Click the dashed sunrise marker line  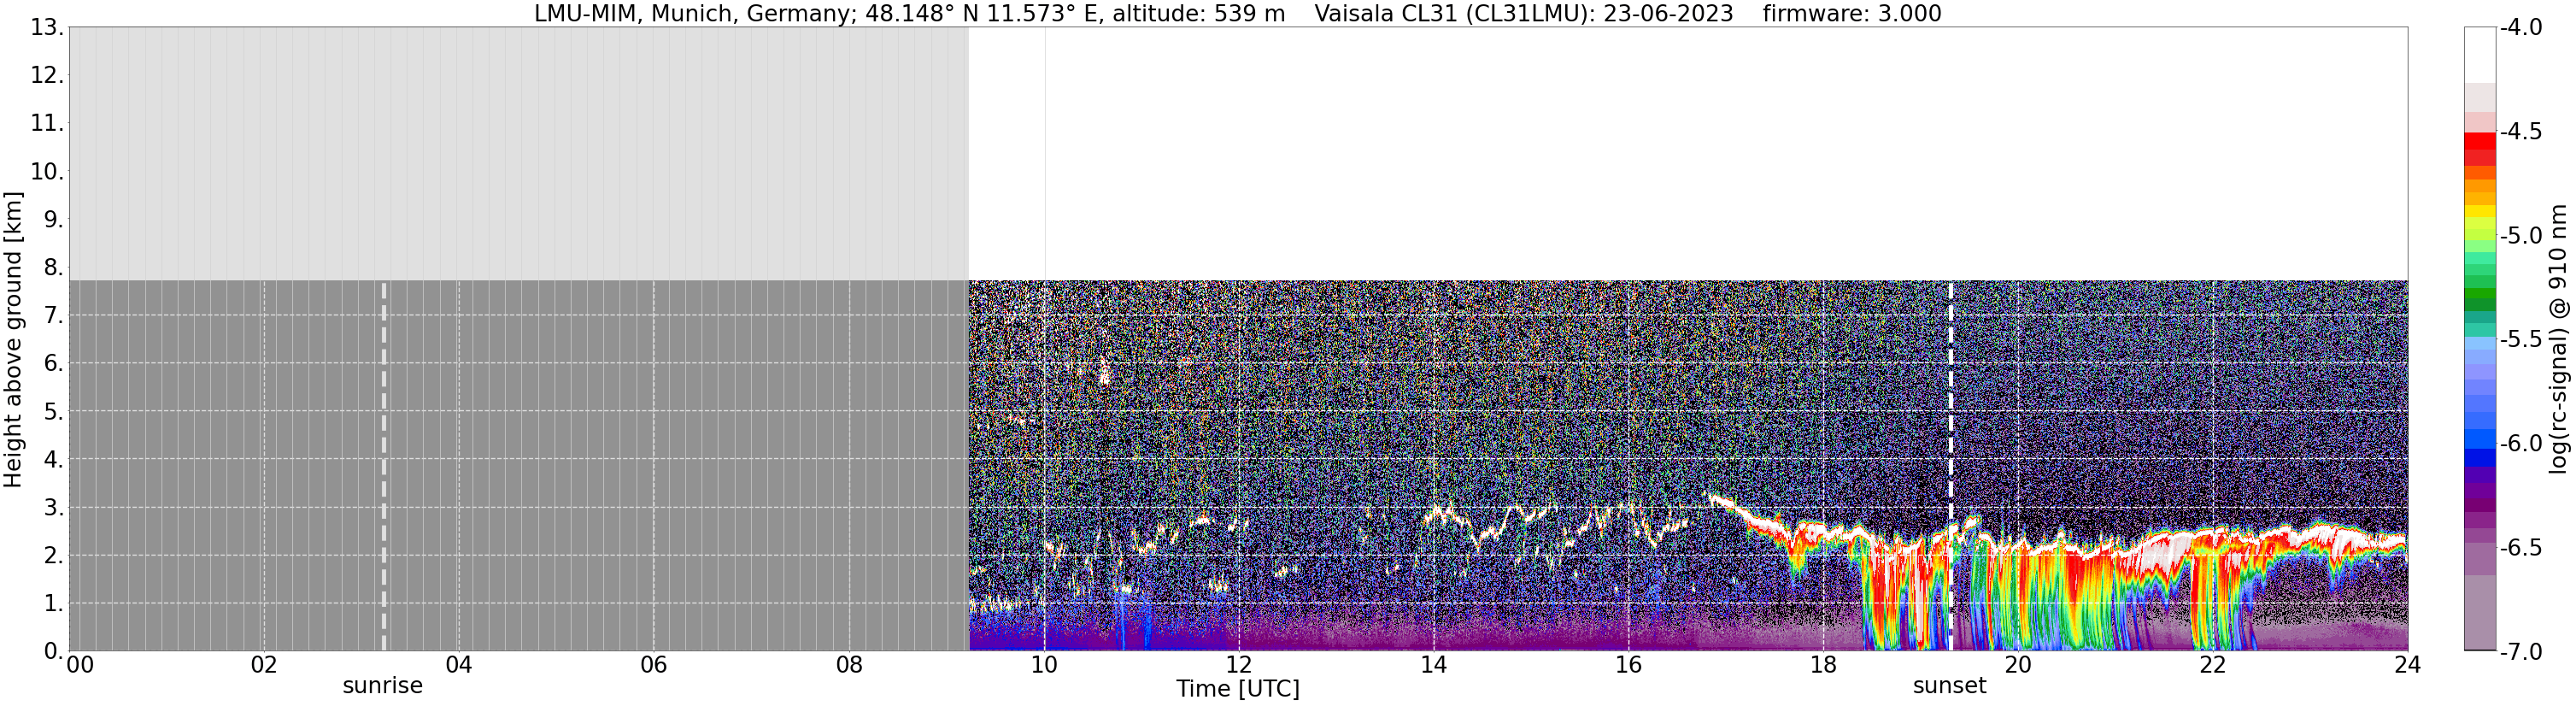point(384,466)
